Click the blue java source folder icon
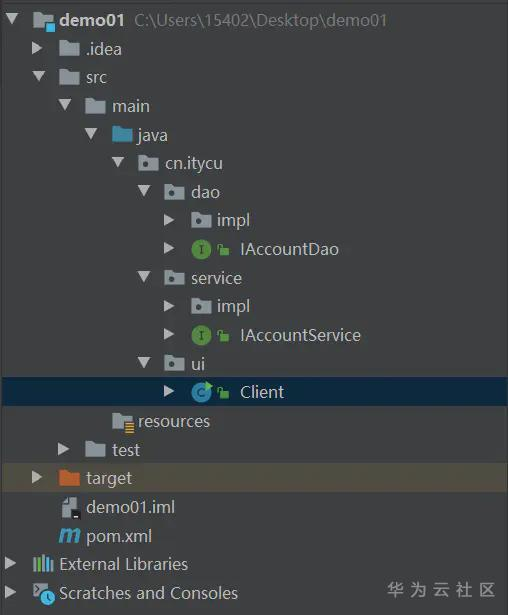This screenshot has width=508, height=615. coord(122,134)
